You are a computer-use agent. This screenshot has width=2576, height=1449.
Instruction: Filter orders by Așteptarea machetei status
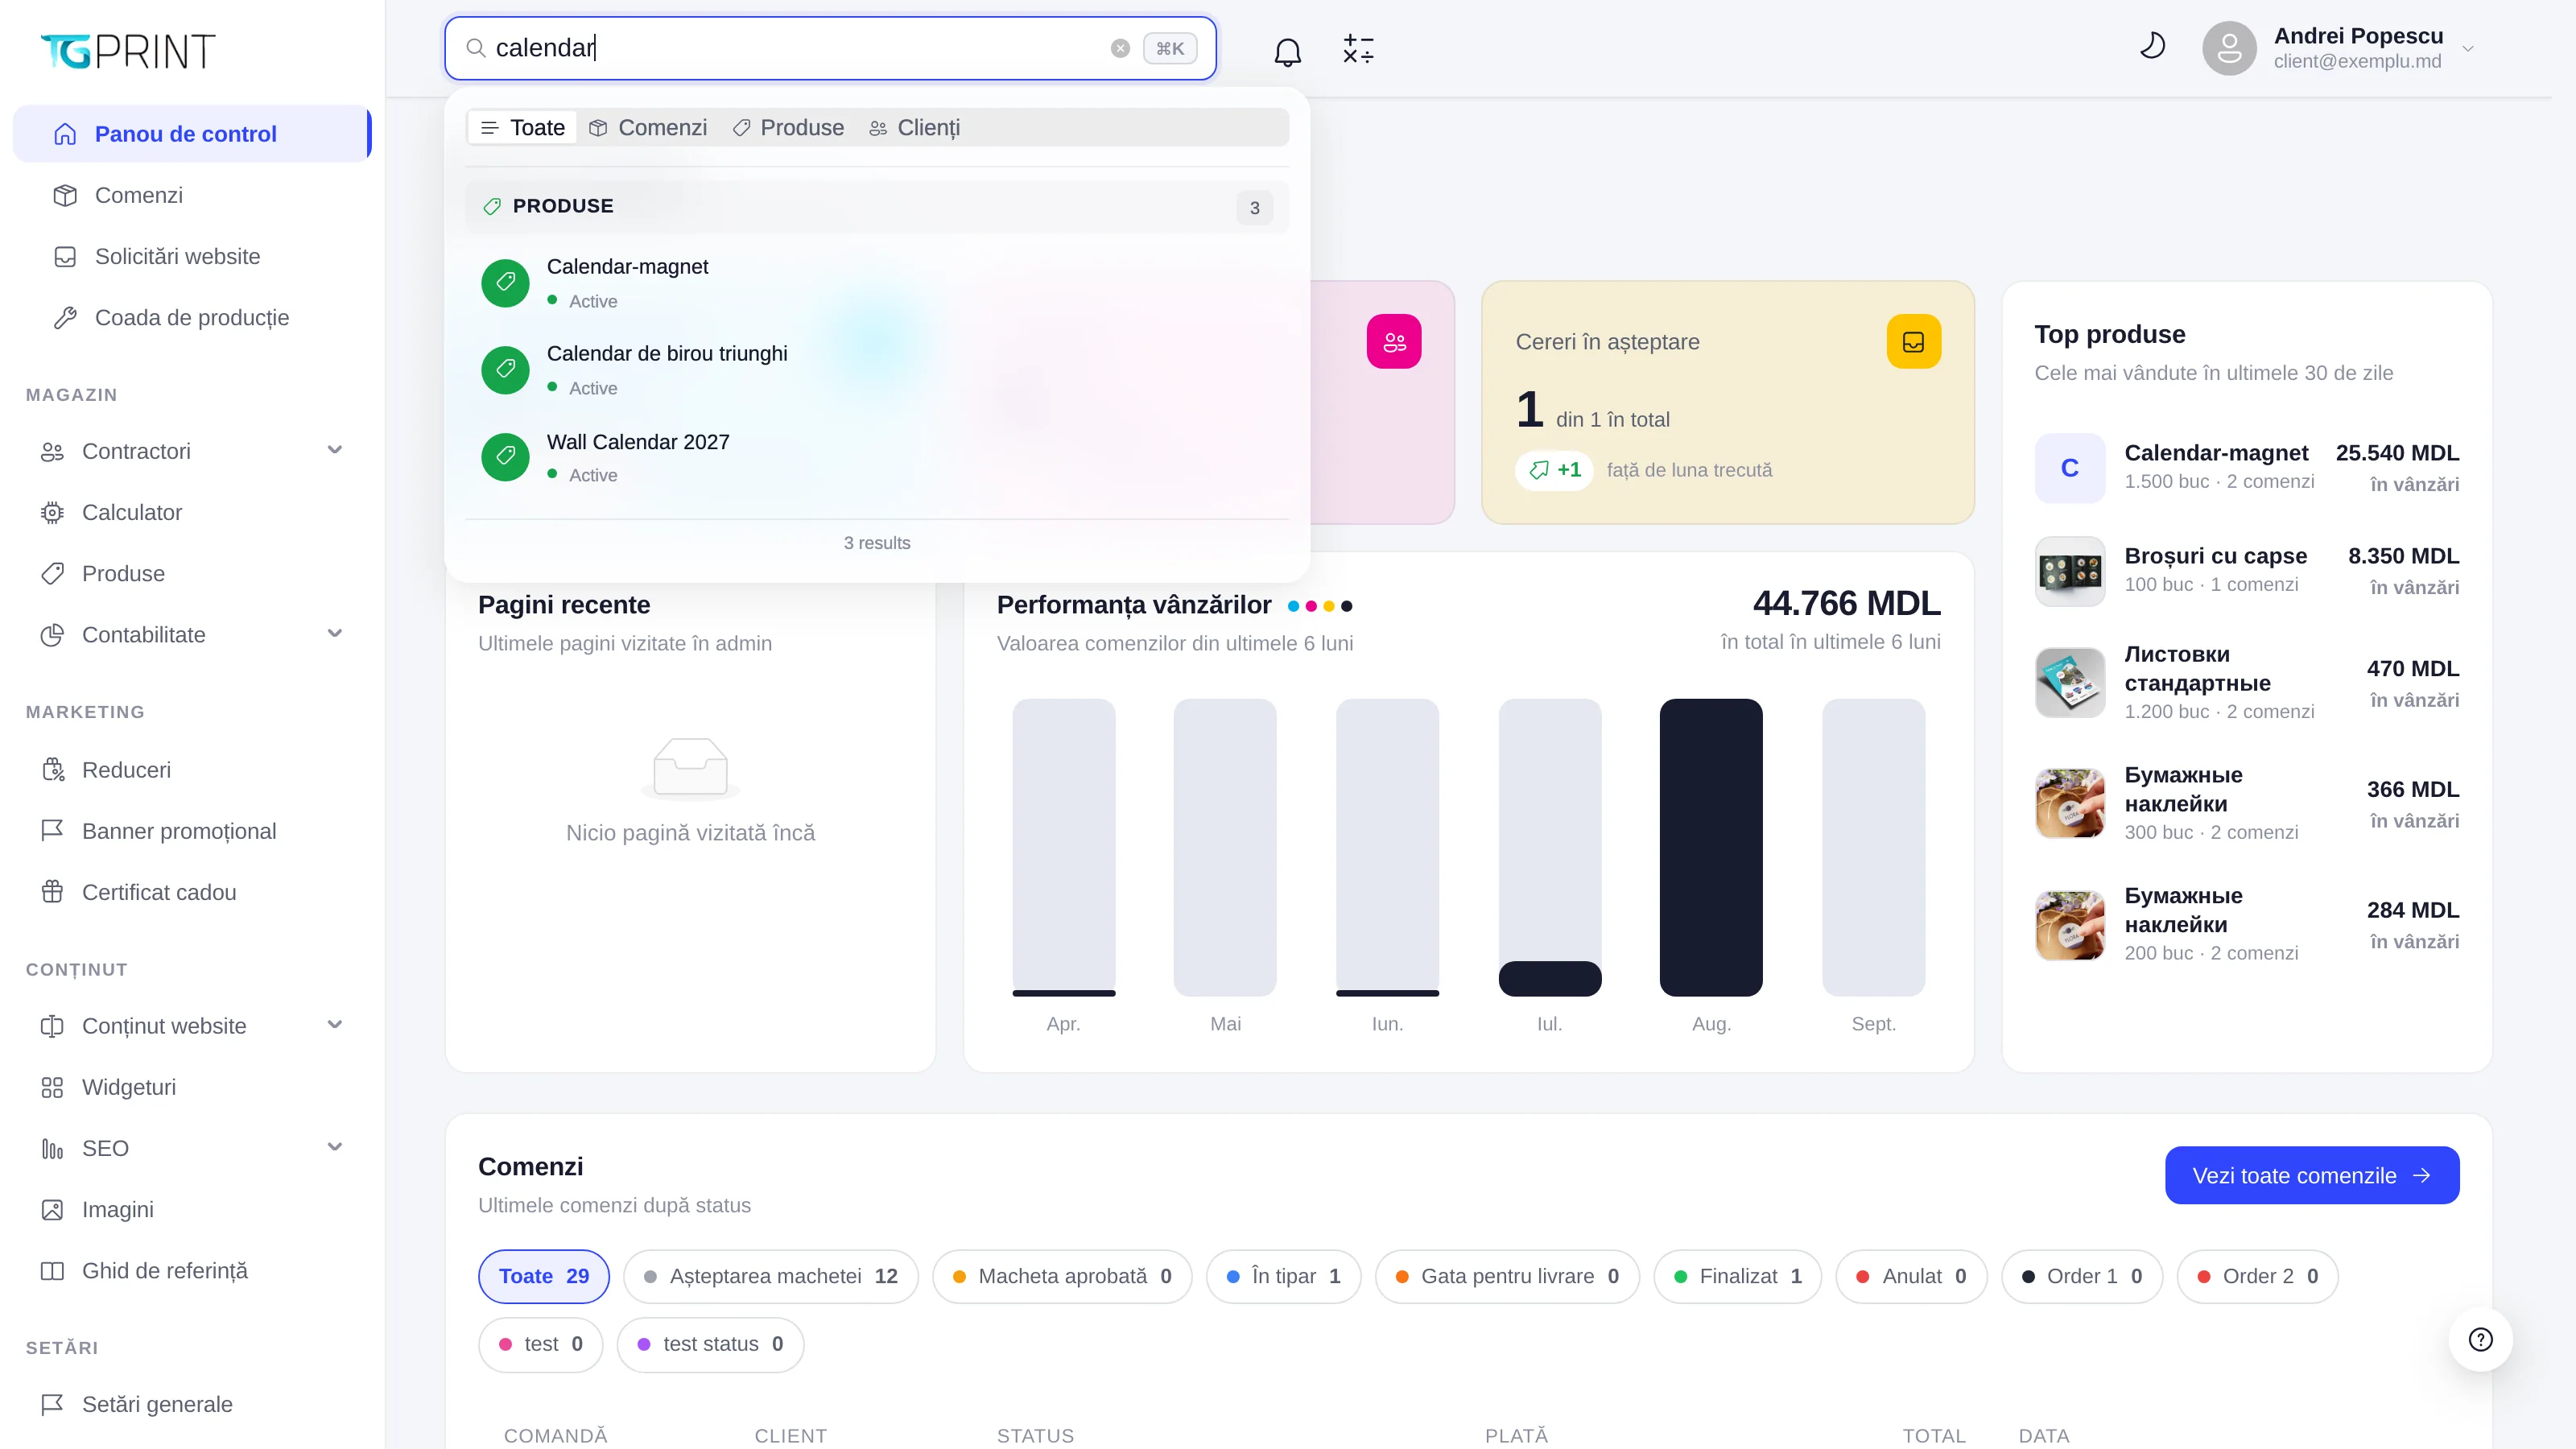pyautogui.click(x=770, y=1276)
